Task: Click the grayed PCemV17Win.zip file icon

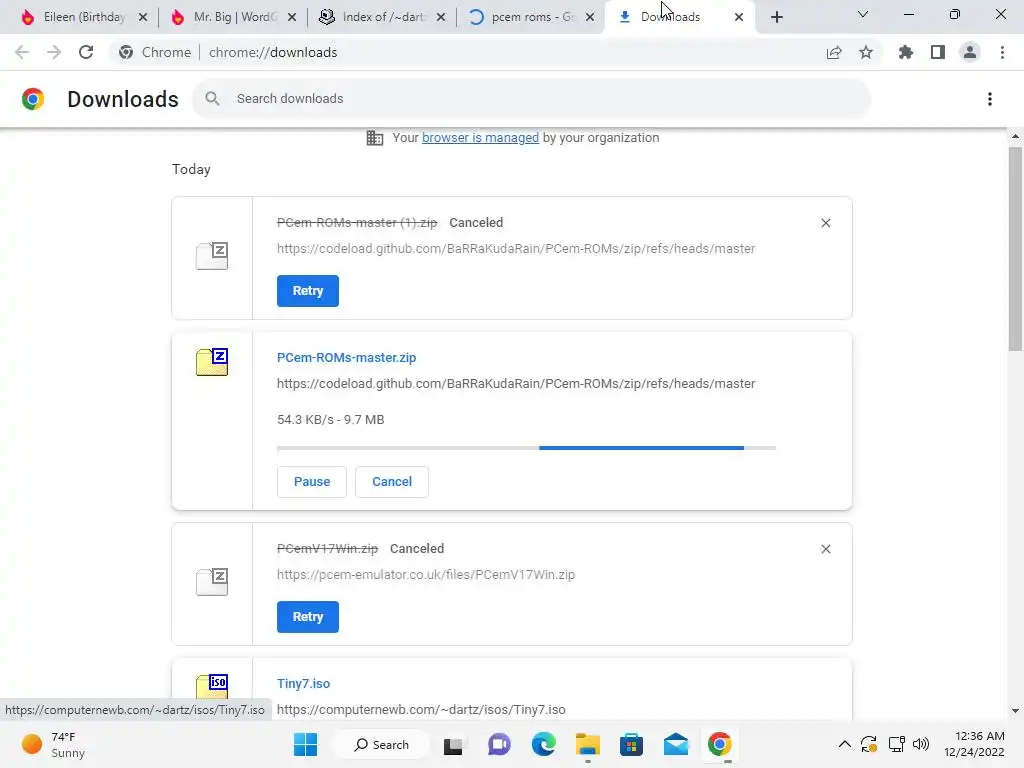Action: (x=212, y=581)
